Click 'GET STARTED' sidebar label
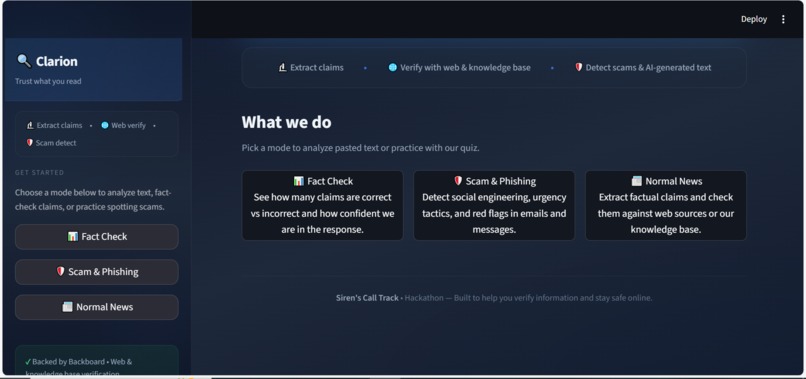Image resolution: width=806 pixels, height=379 pixels. (40, 172)
